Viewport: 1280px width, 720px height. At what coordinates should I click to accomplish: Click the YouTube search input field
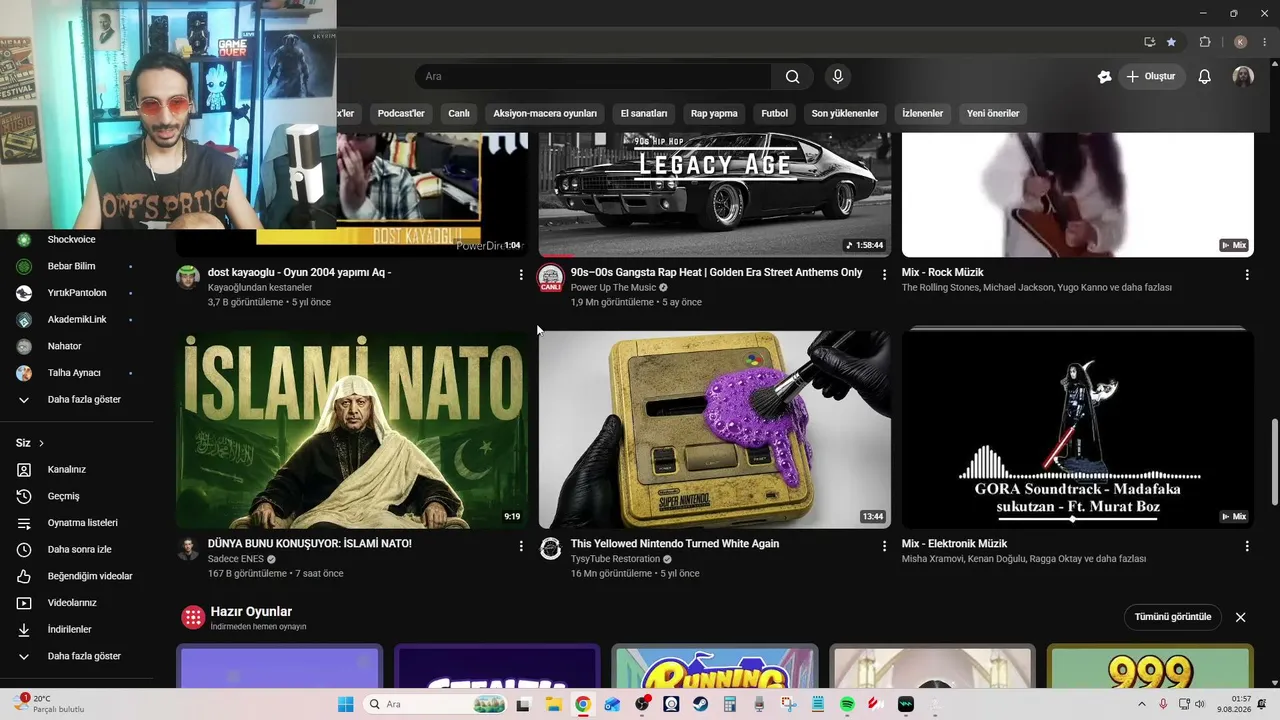pos(593,77)
